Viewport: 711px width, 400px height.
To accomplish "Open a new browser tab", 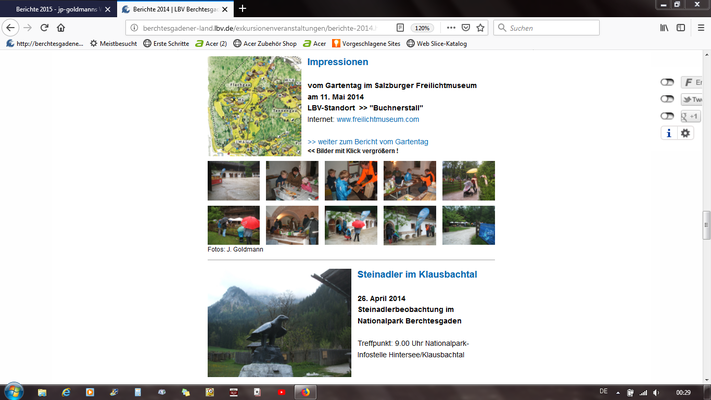I will point(243,9).
